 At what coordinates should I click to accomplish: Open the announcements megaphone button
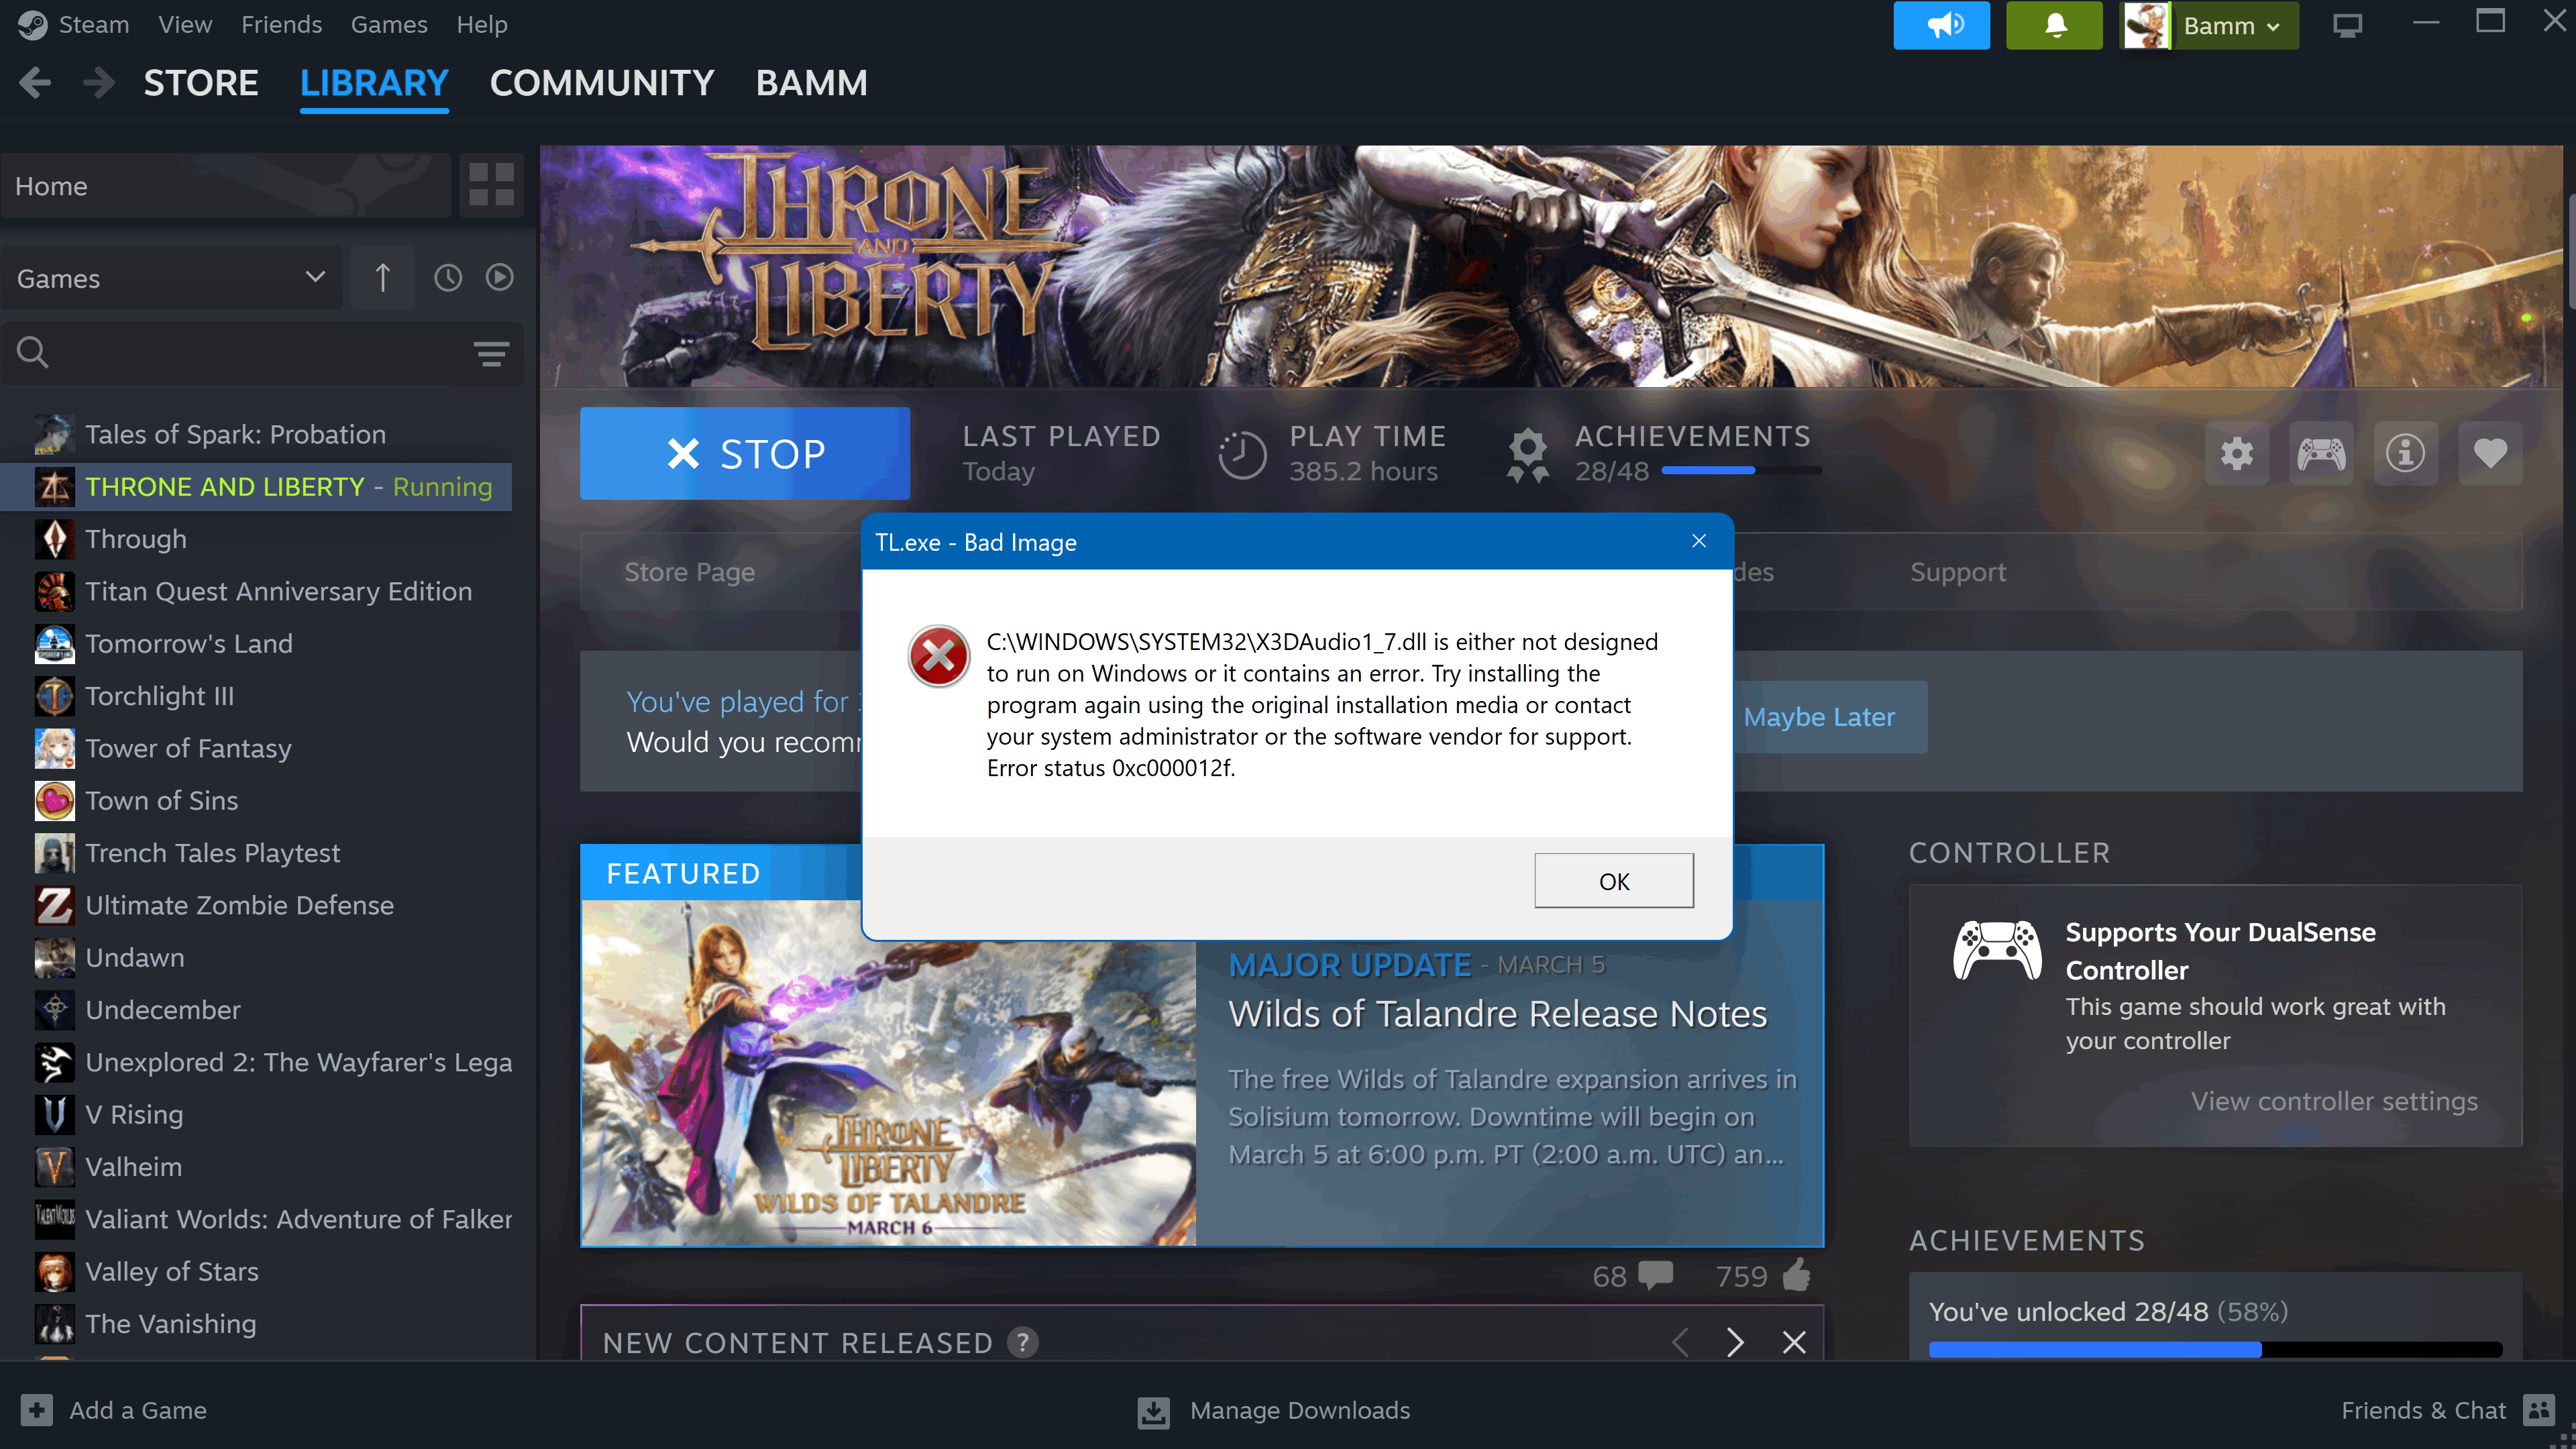[1941, 25]
